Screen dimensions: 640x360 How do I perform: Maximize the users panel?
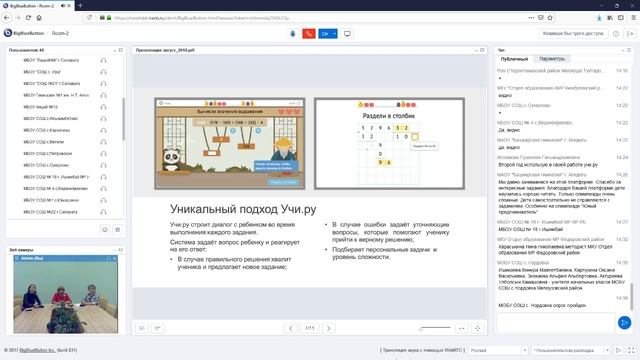(x=121, y=50)
